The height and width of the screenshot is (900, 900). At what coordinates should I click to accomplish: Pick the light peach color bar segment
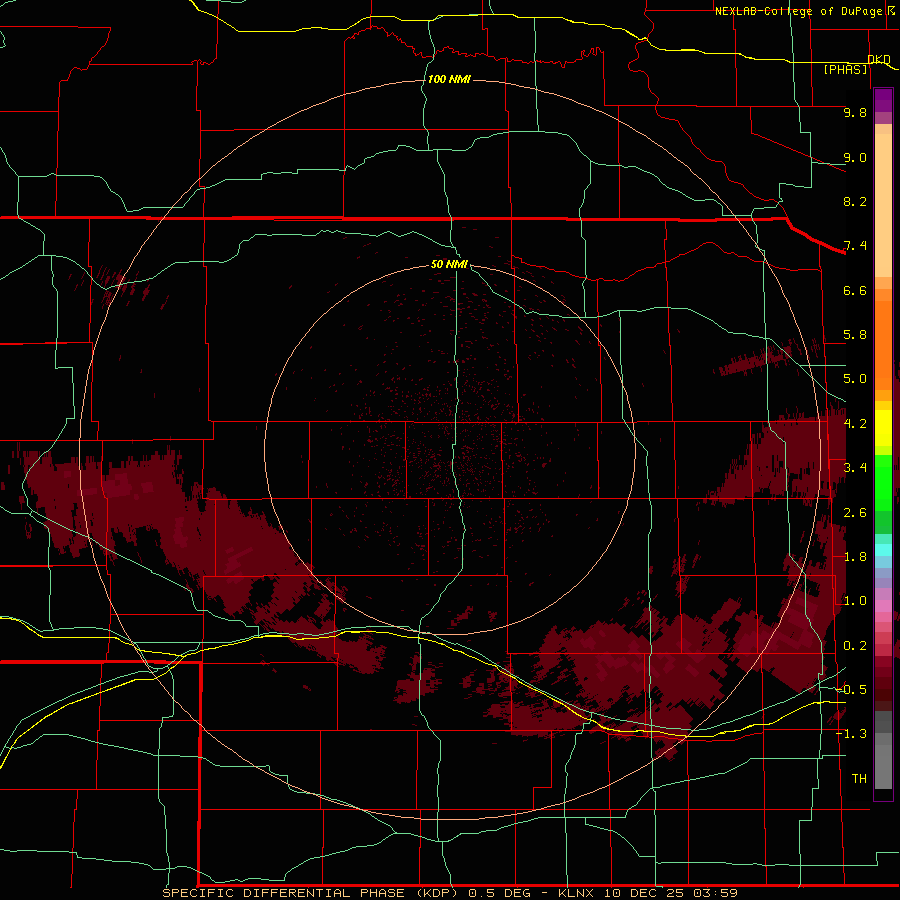pos(883,205)
